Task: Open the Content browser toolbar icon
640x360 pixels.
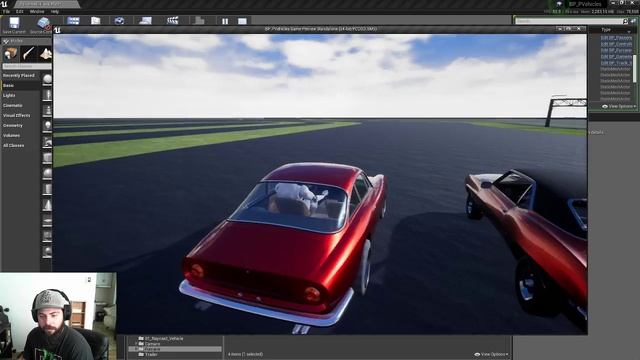Action: click(73, 21)
